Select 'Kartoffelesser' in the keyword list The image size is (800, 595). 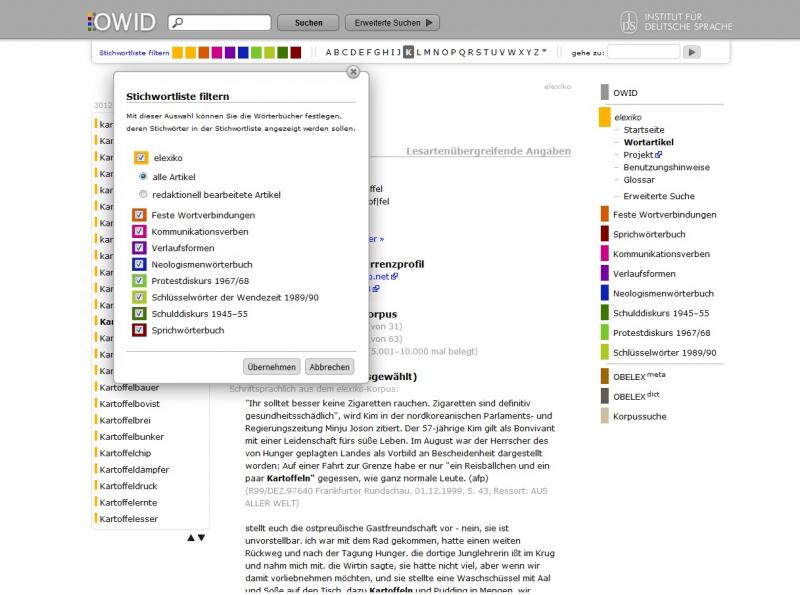129,519
